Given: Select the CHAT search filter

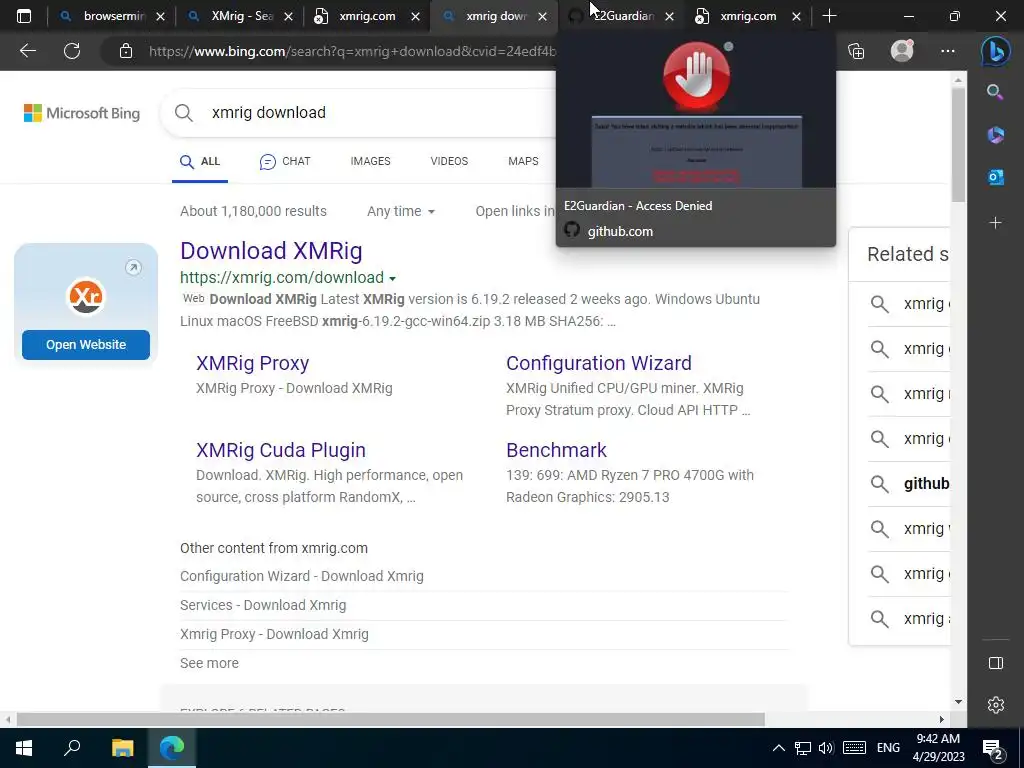Looking at the screenshot, I should coord(285,161).
